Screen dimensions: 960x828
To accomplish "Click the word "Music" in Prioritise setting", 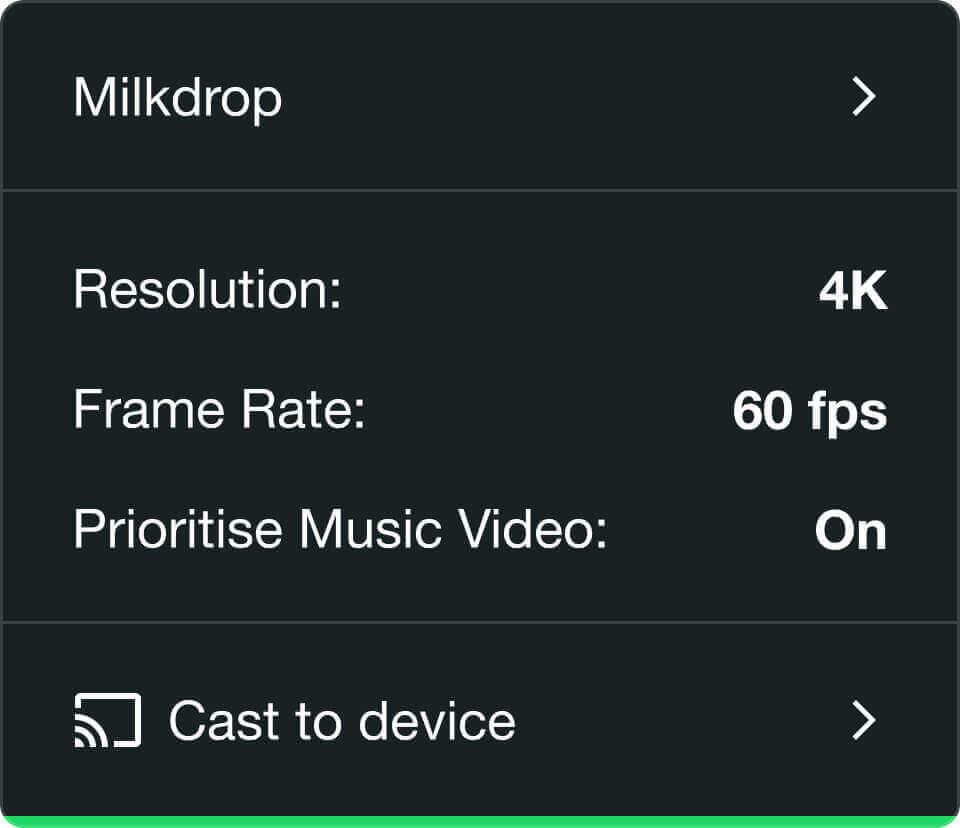I will pos(370,529).
